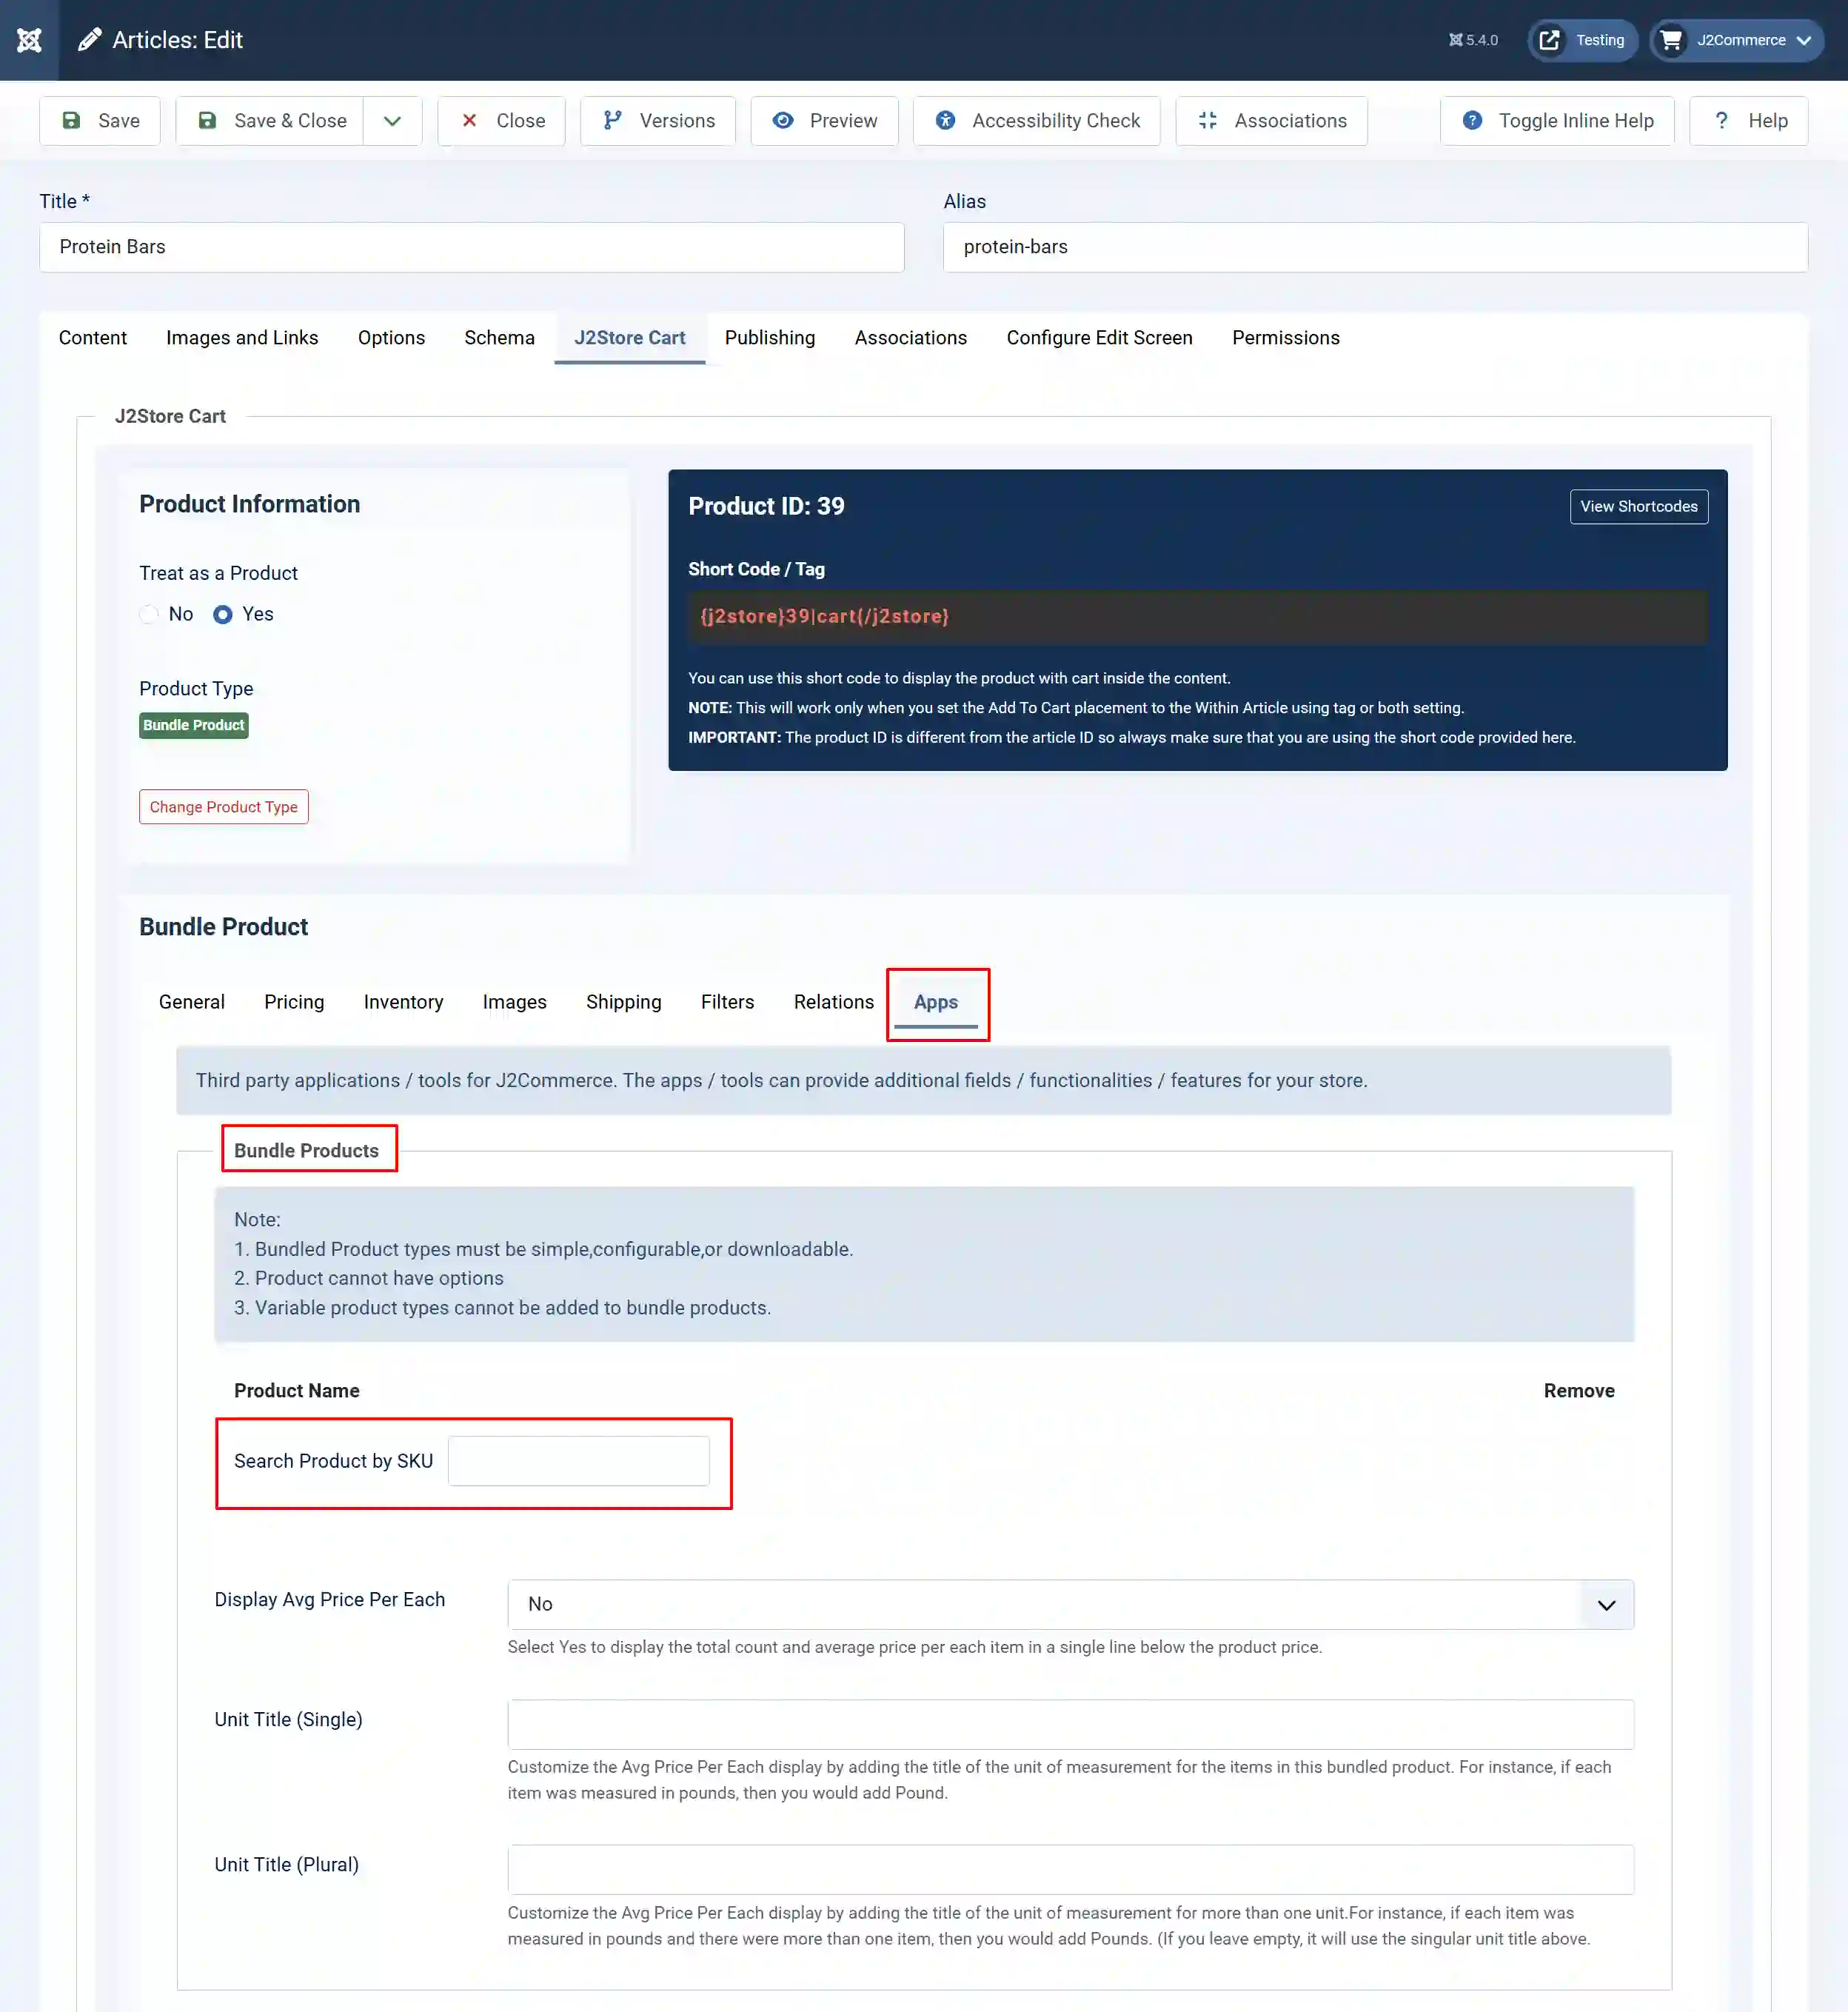Screen dimensions: 1848x2012
Task: Click the Joomla logo icon
Action: tap(29, 40)
